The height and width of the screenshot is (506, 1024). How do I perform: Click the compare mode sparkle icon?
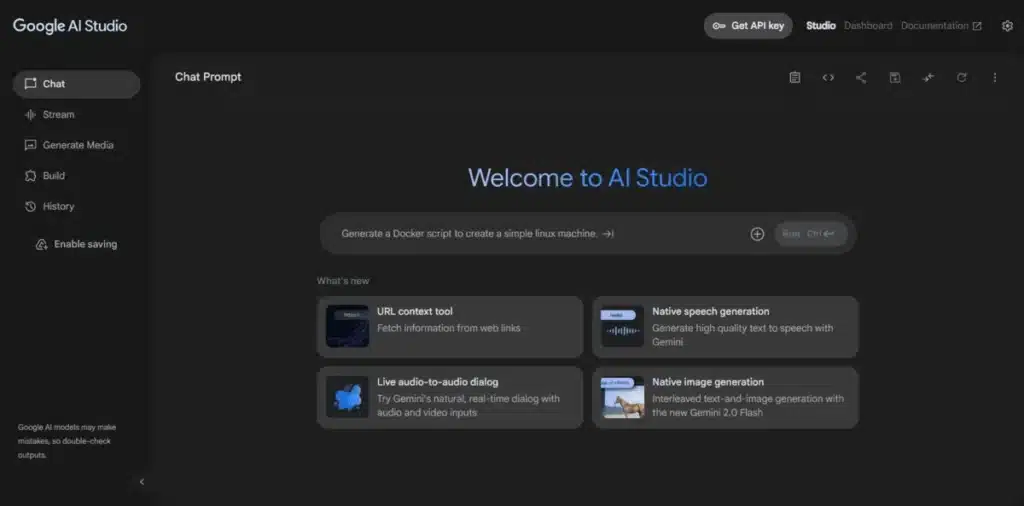[x=928, y=78]
